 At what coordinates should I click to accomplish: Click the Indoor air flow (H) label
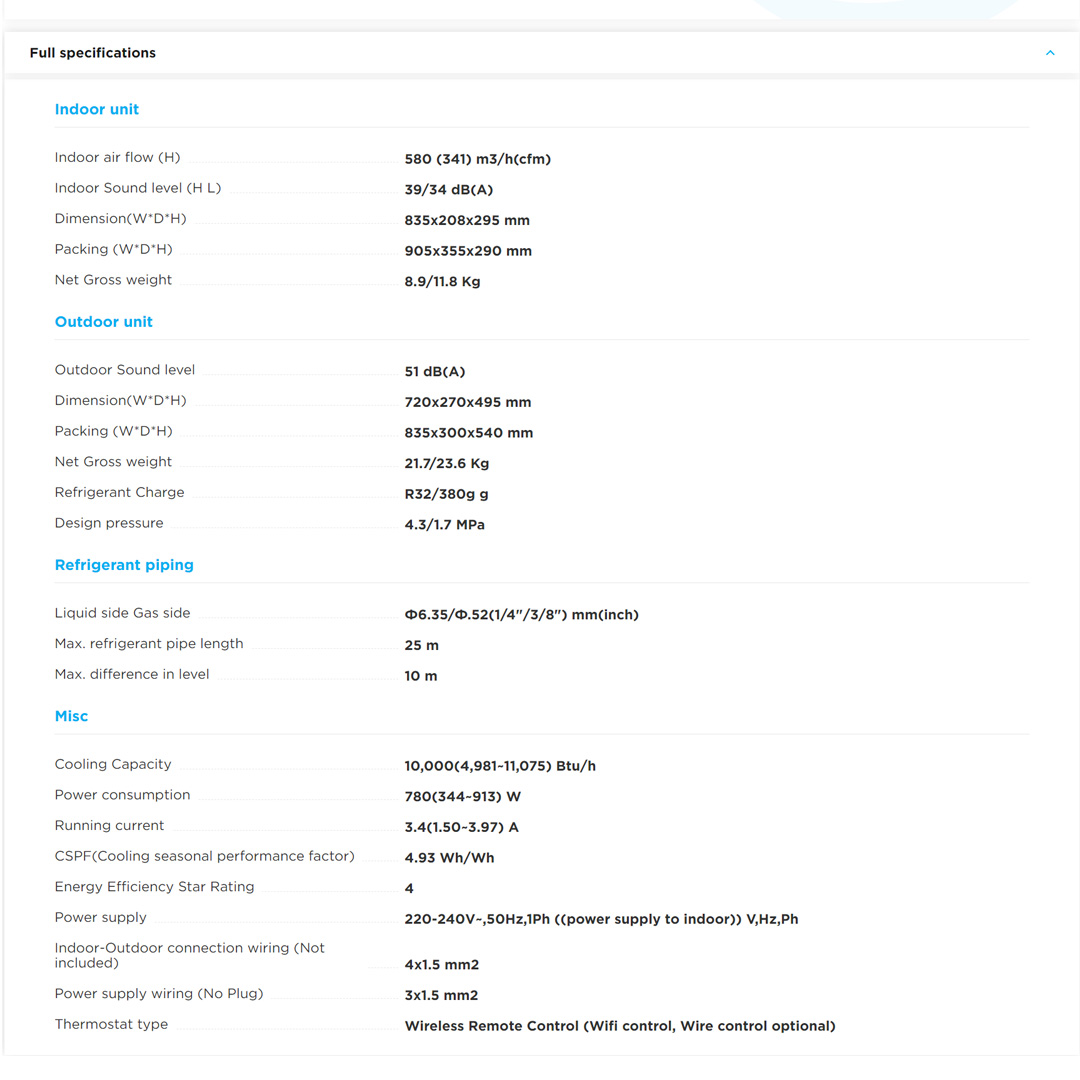117,158
